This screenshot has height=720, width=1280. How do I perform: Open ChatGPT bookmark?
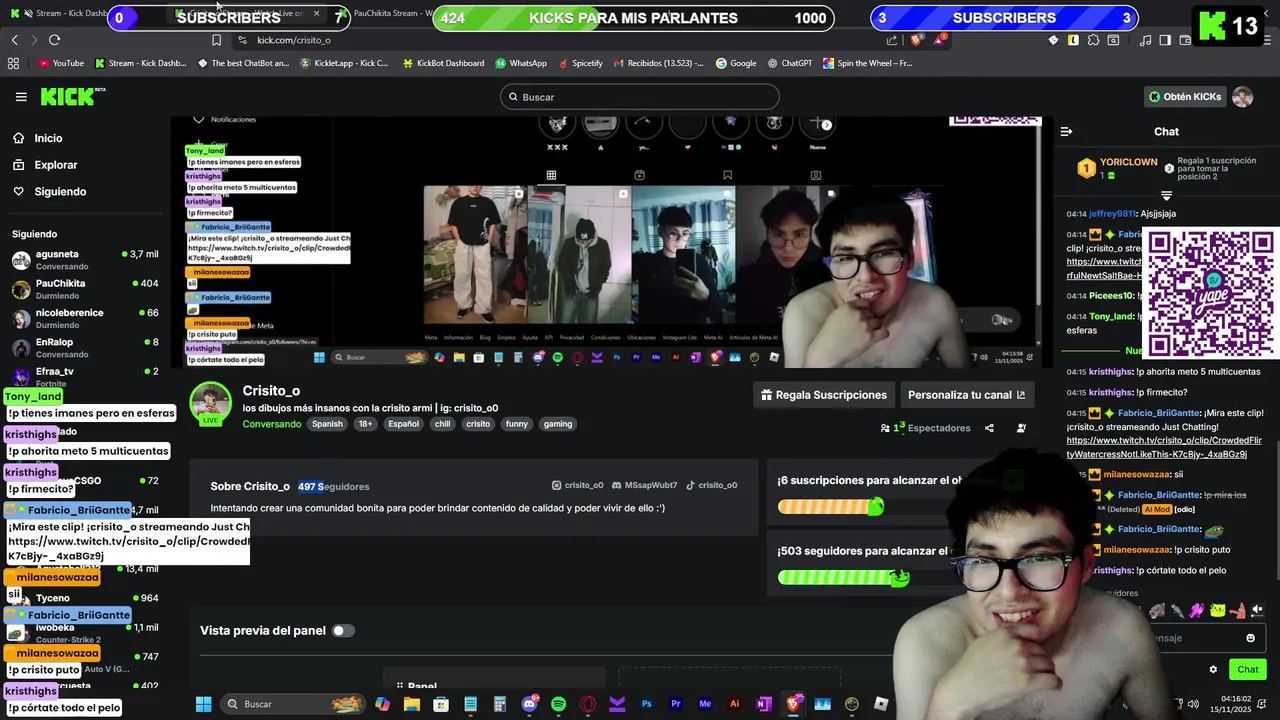[x=790, y=63]
